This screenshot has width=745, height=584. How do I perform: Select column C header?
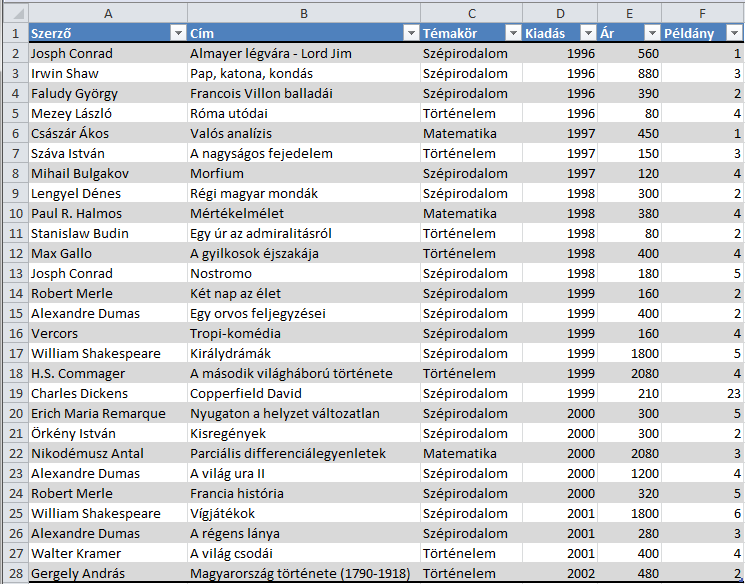pyautogui.click(x=471, y=14)
